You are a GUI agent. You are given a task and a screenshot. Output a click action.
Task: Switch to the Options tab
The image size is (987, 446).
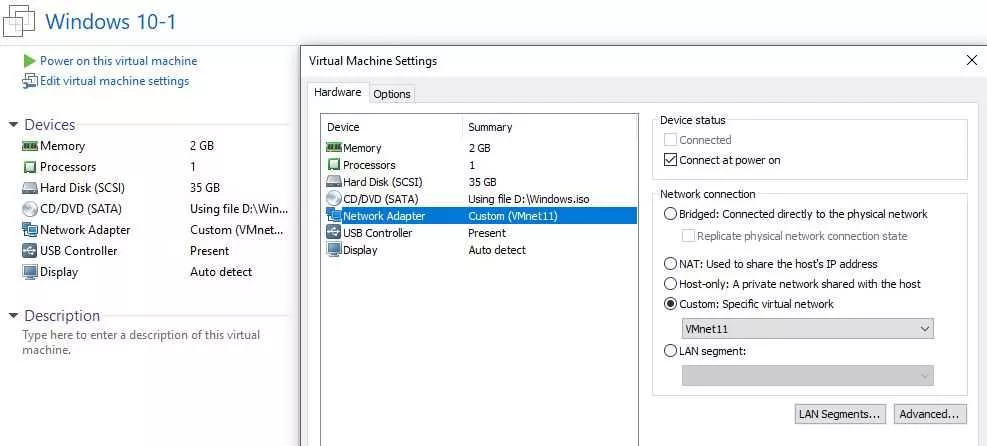pos(392,94)
